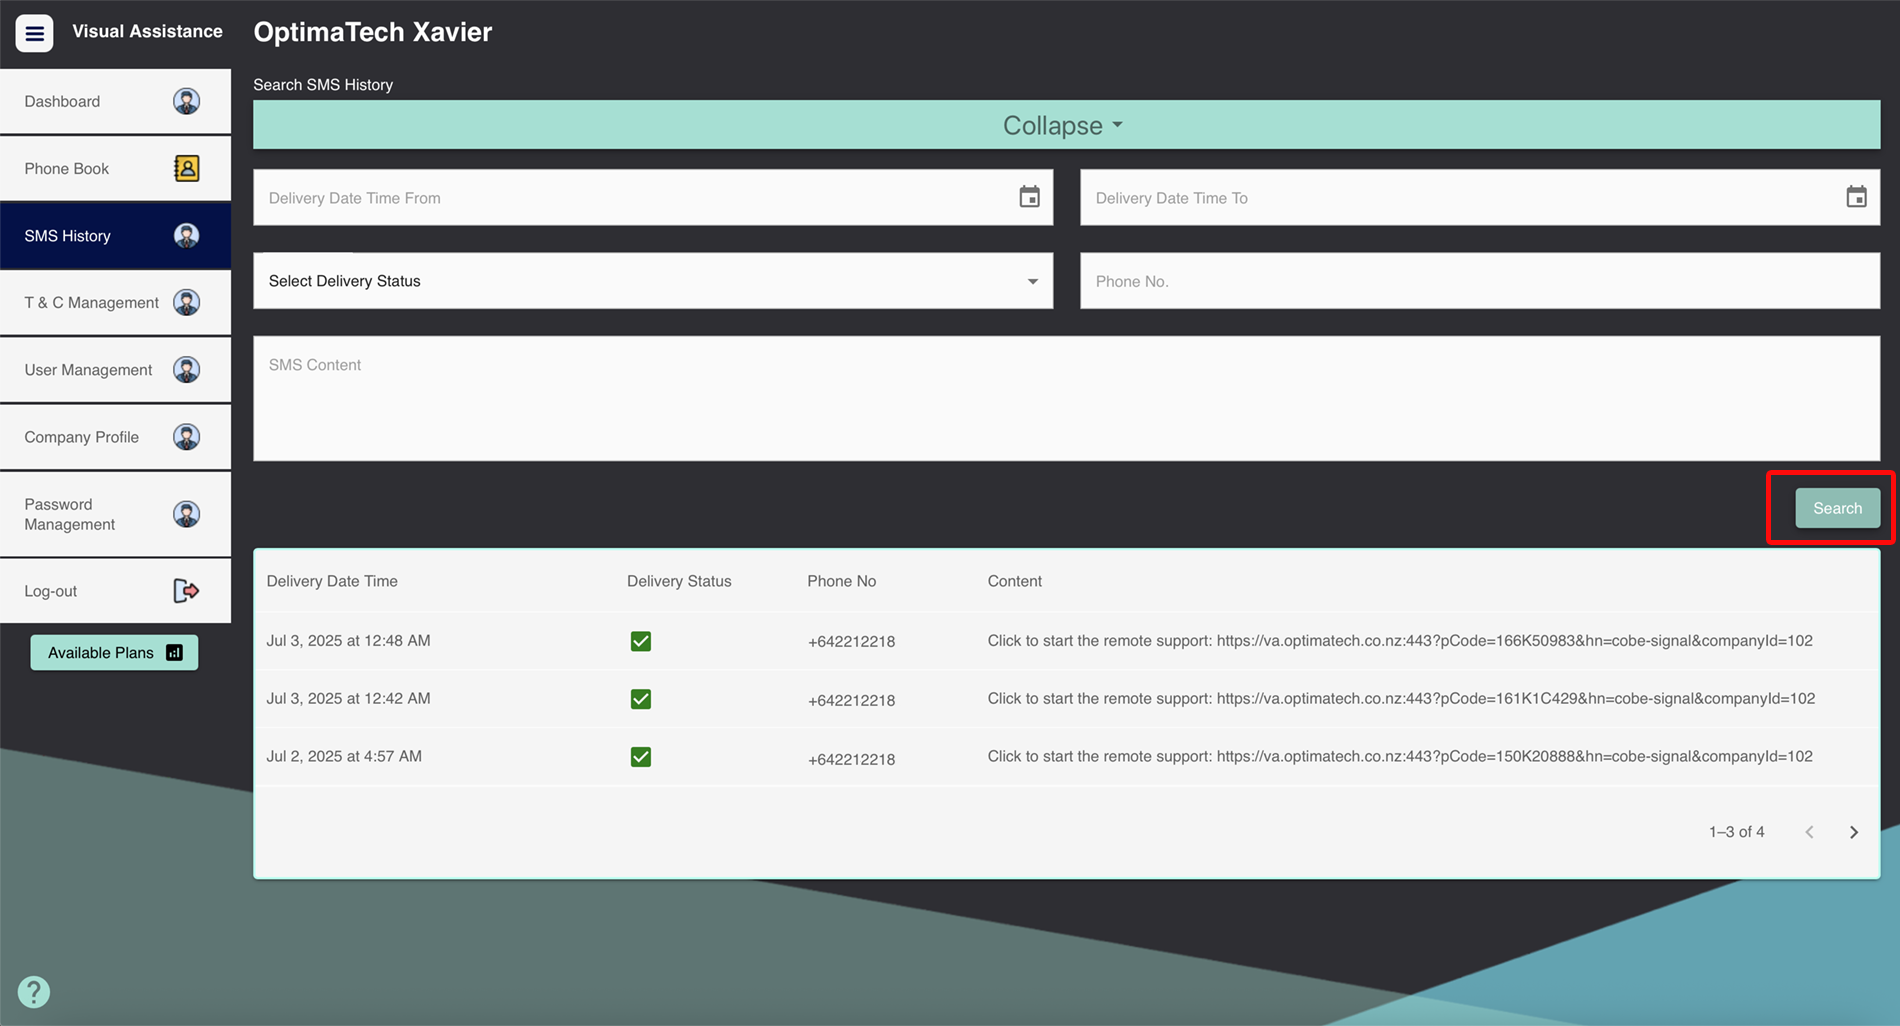This screenshot has height=1026, width=1900.
Task: Open T & C Management page
Action: 115,302
